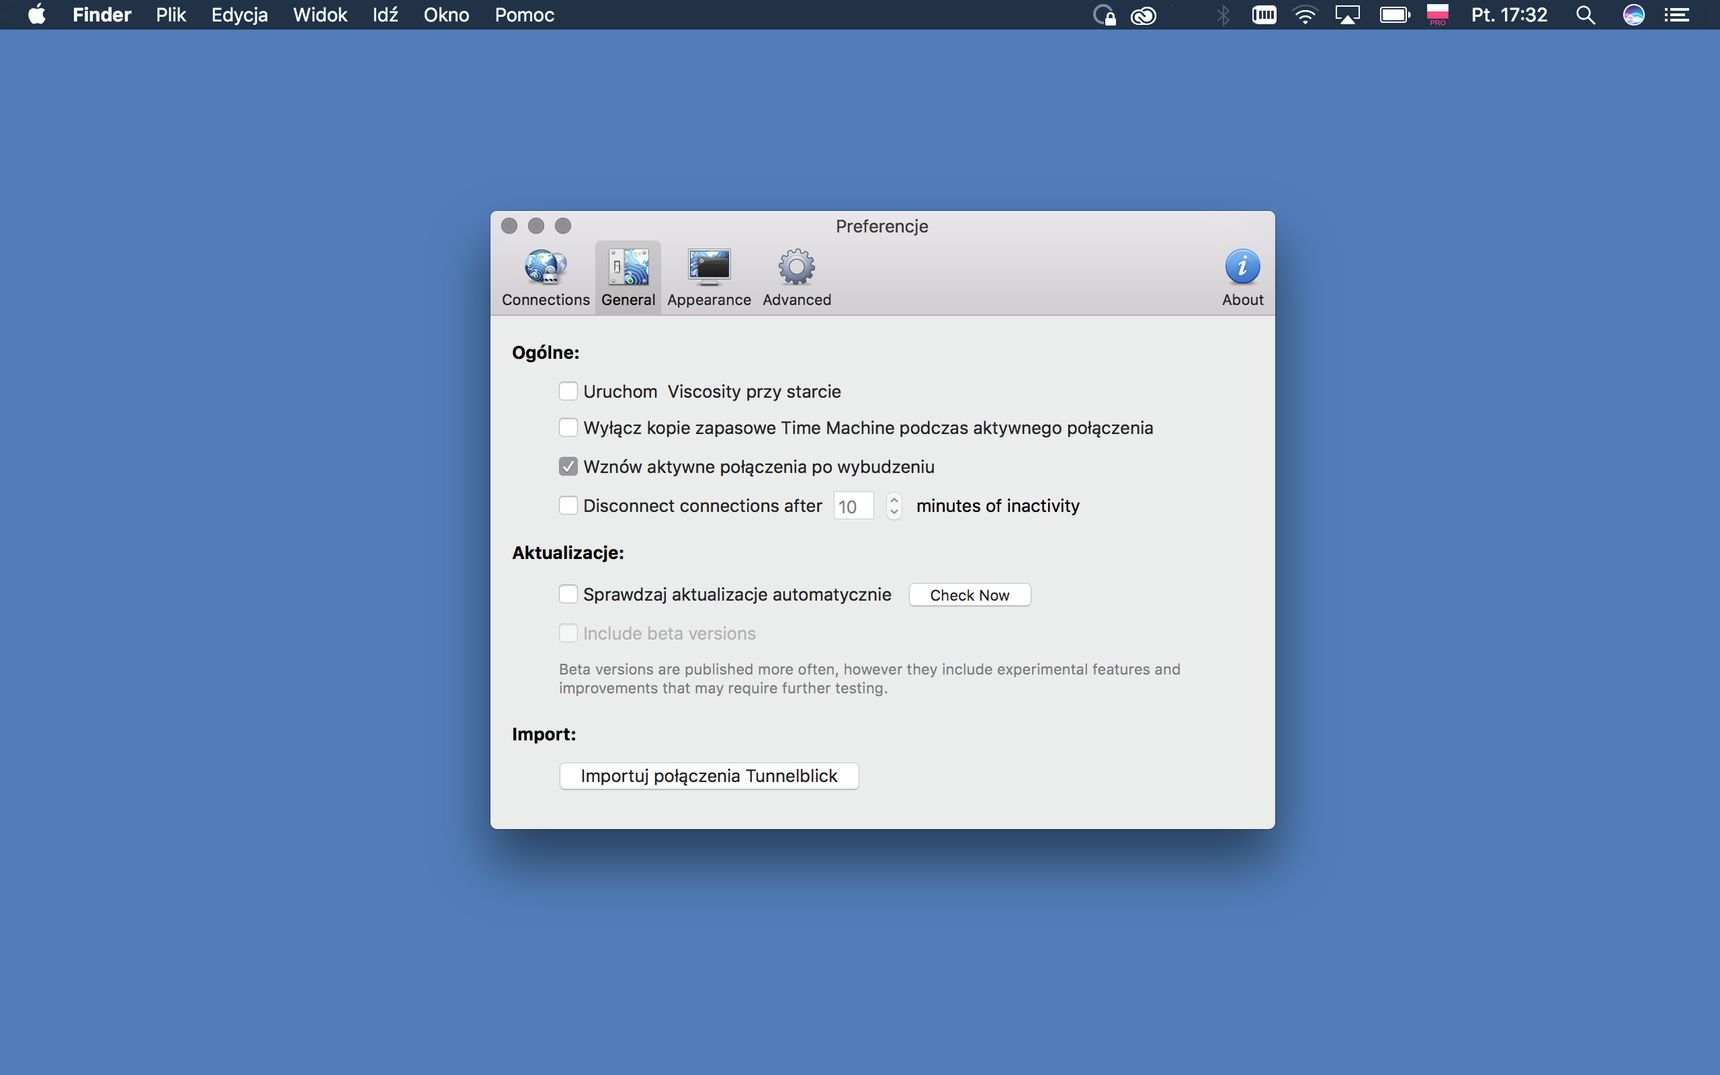Open the Idź menu
This screenshot has width=1720, height=1075.
[x=385, y=15]
